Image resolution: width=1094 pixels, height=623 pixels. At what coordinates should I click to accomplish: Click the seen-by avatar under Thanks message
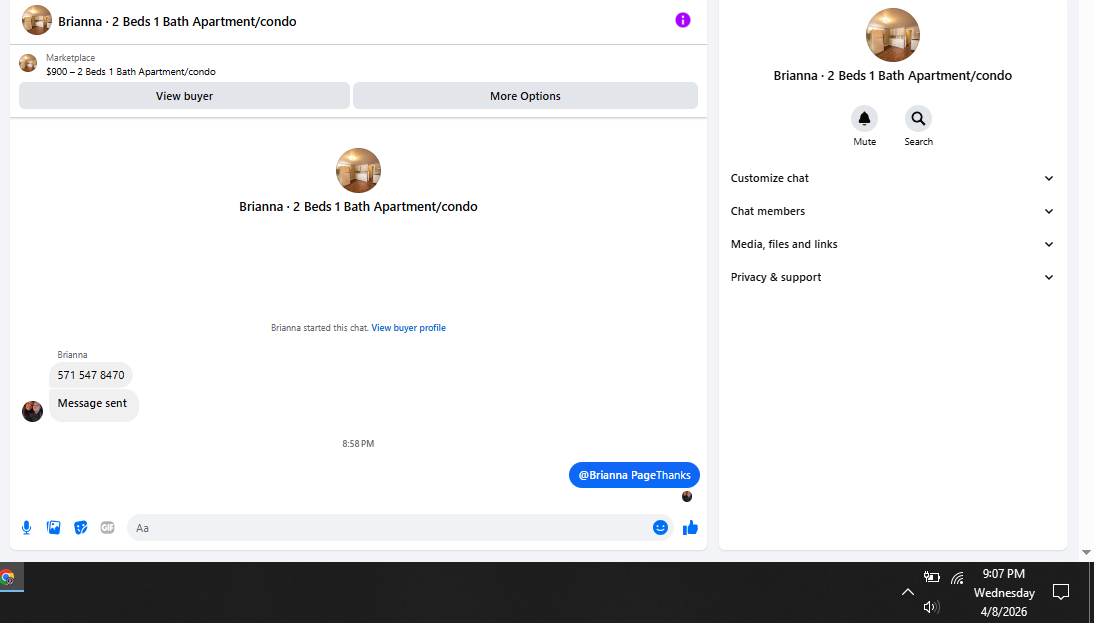click(x=687, y=496)
